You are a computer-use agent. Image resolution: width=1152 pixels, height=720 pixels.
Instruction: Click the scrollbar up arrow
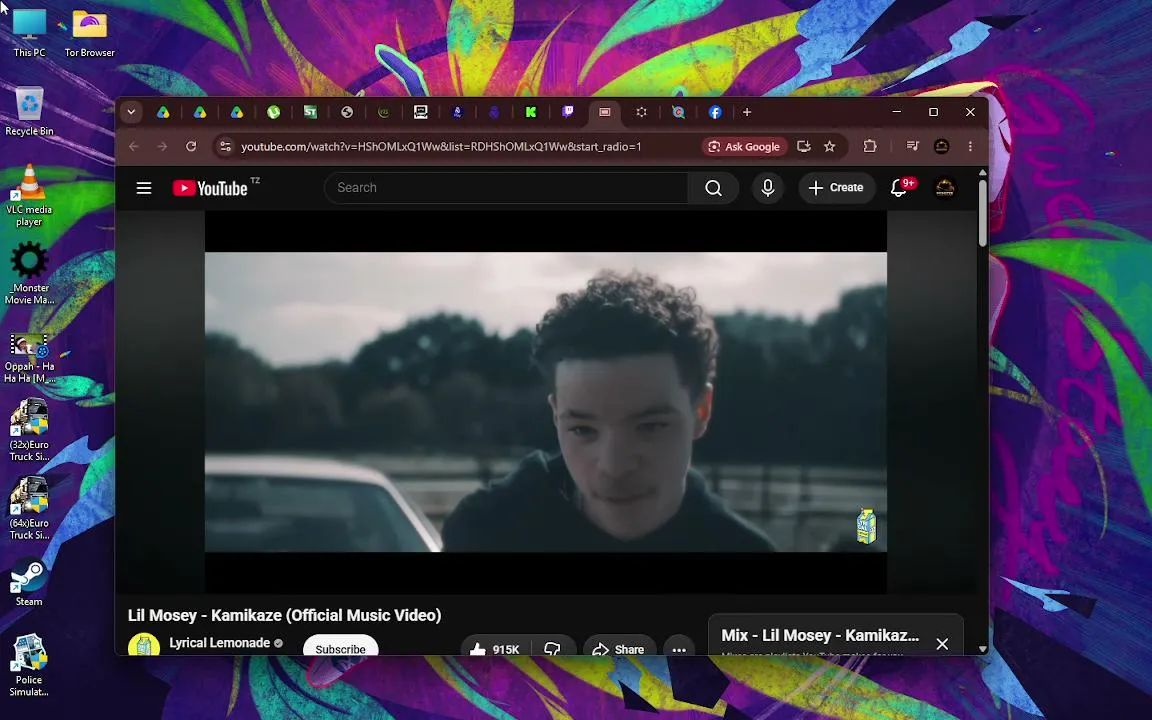click(982, 173)
